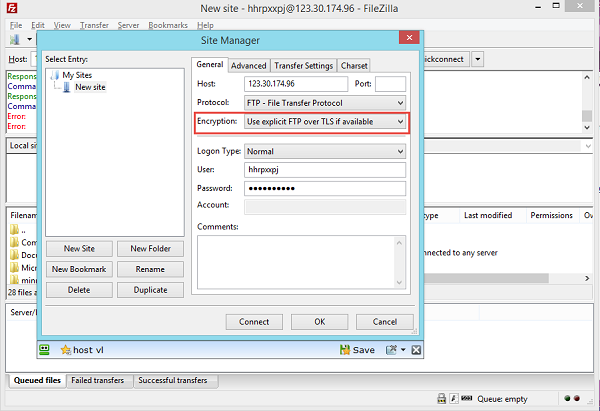Select the New site entry icon
Image resolution: width=600 pixels, height=411 pixels.
[x=66, y=87]
